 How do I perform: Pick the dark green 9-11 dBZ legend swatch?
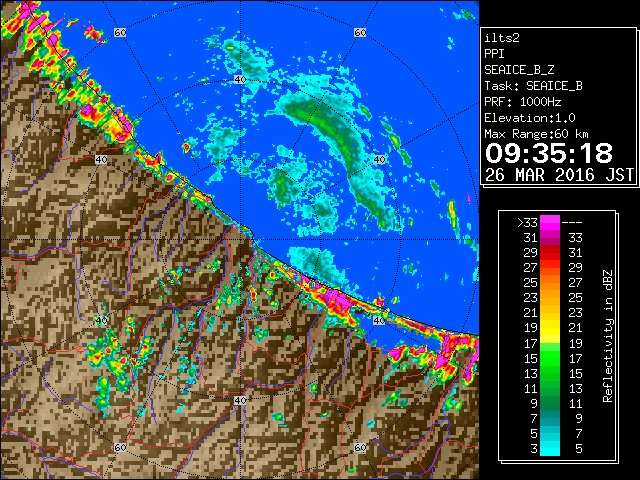550,403
